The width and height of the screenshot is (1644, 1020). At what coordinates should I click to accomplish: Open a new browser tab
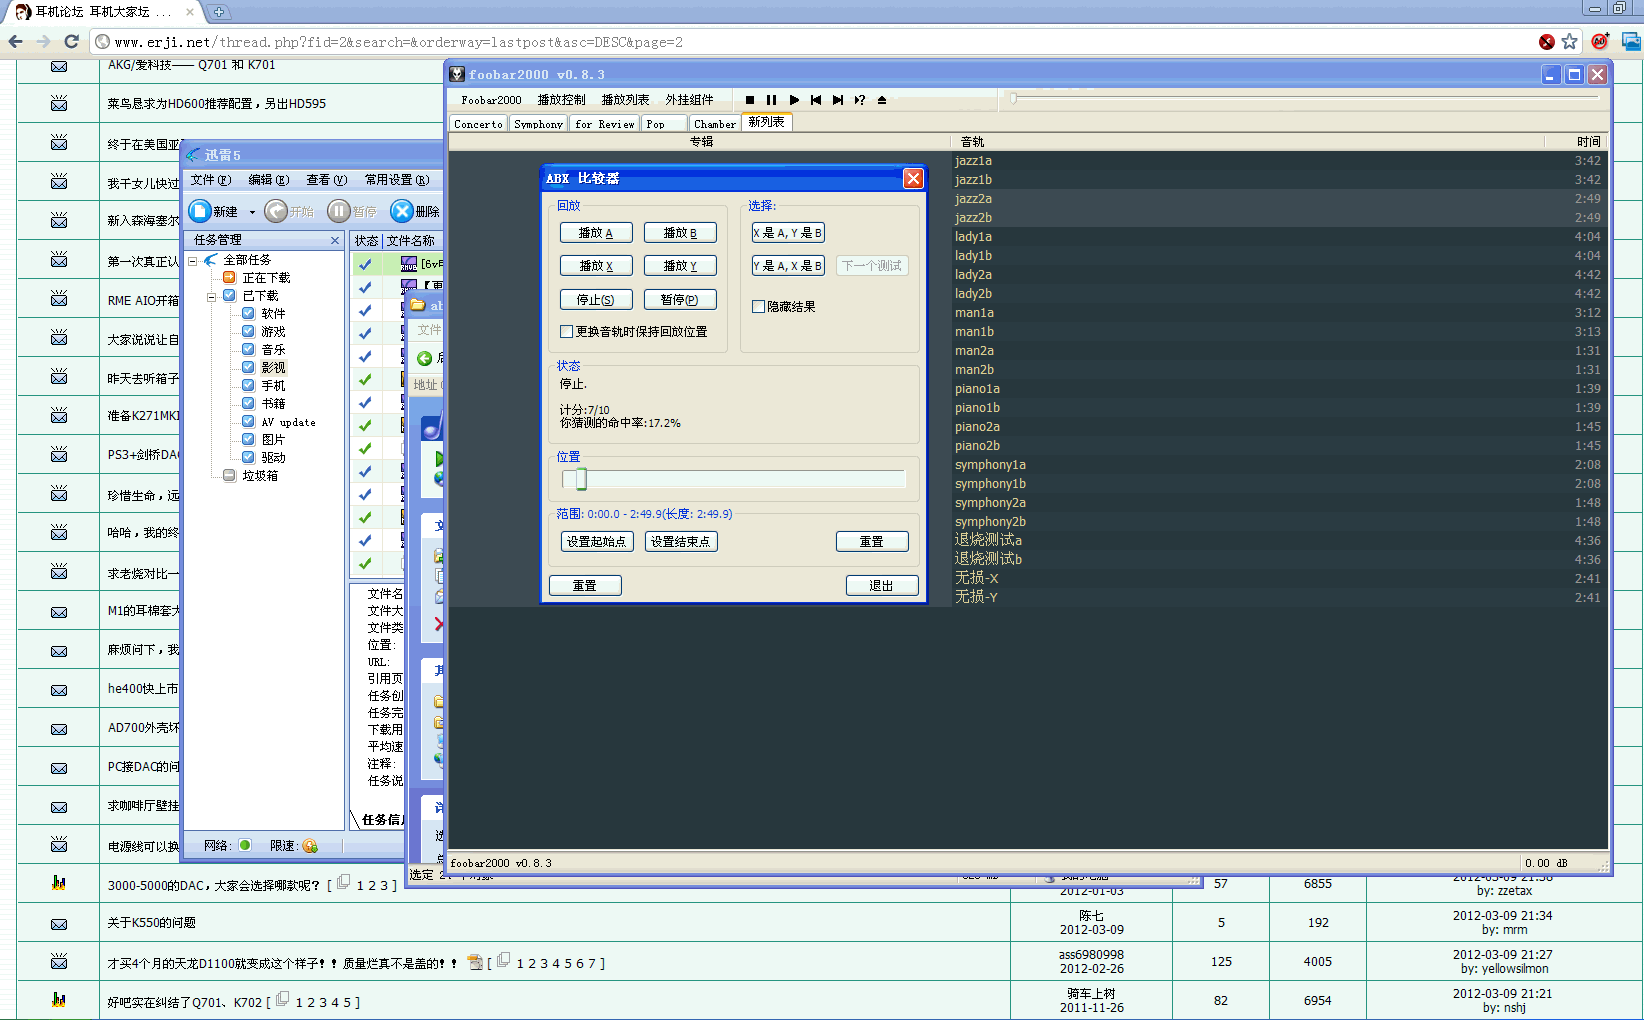click(219, 12)
